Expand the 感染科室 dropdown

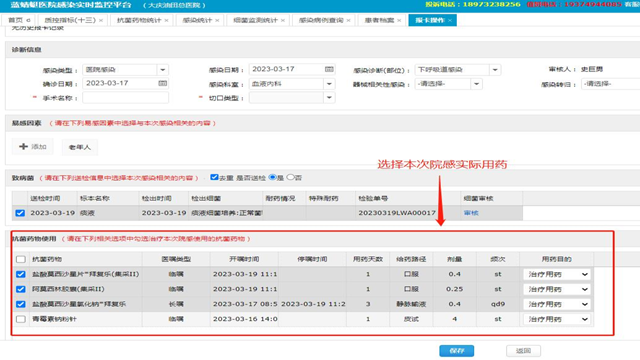pos(329,84)
